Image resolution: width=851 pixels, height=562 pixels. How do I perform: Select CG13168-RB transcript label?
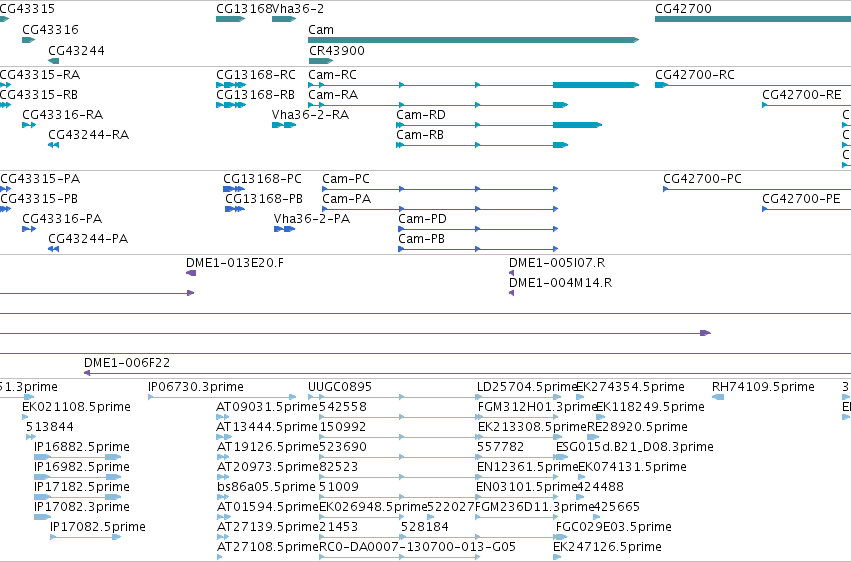click(255, 94)
